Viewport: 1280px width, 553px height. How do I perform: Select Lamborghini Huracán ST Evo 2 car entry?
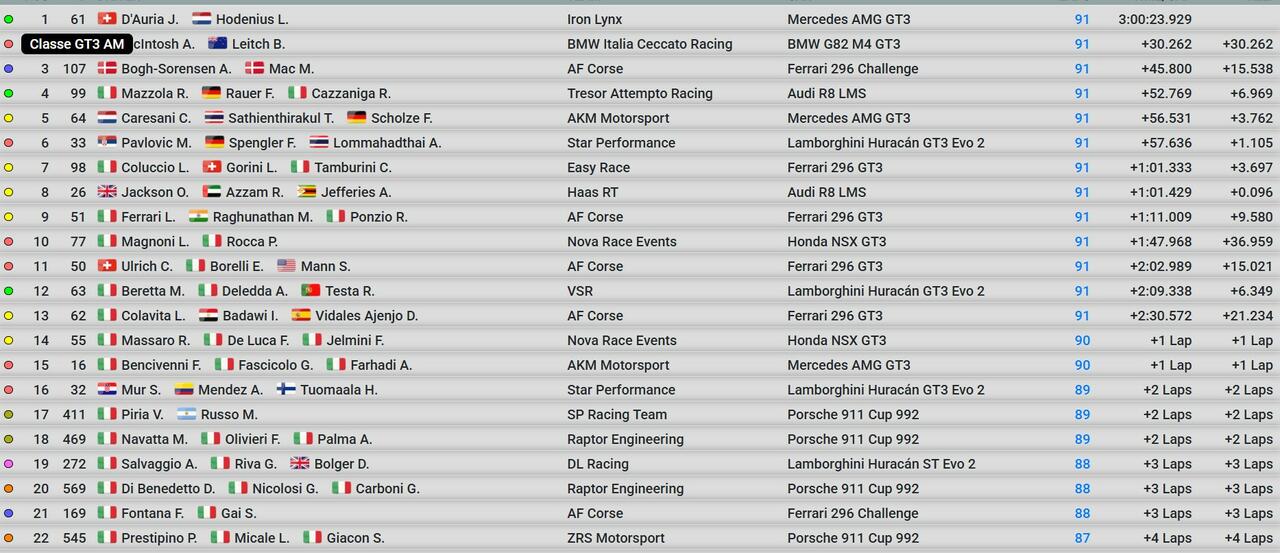point(881,464)
